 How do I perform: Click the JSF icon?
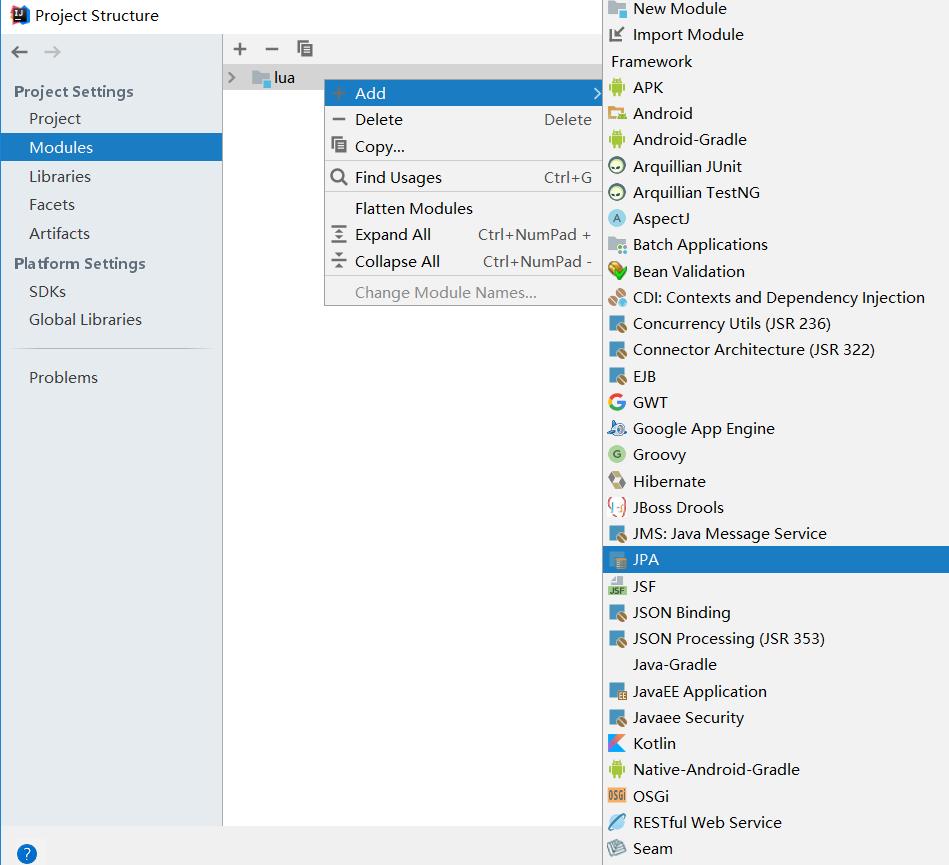coord(617,585)
